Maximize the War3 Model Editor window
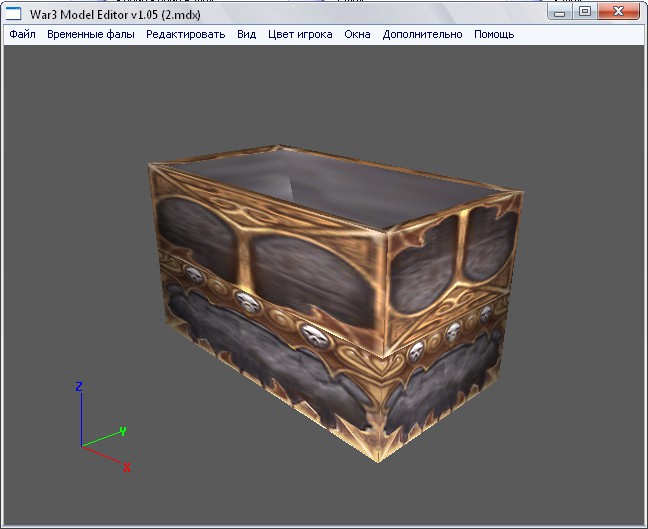The width and height of the screenshot is (648, 529). 585,12
